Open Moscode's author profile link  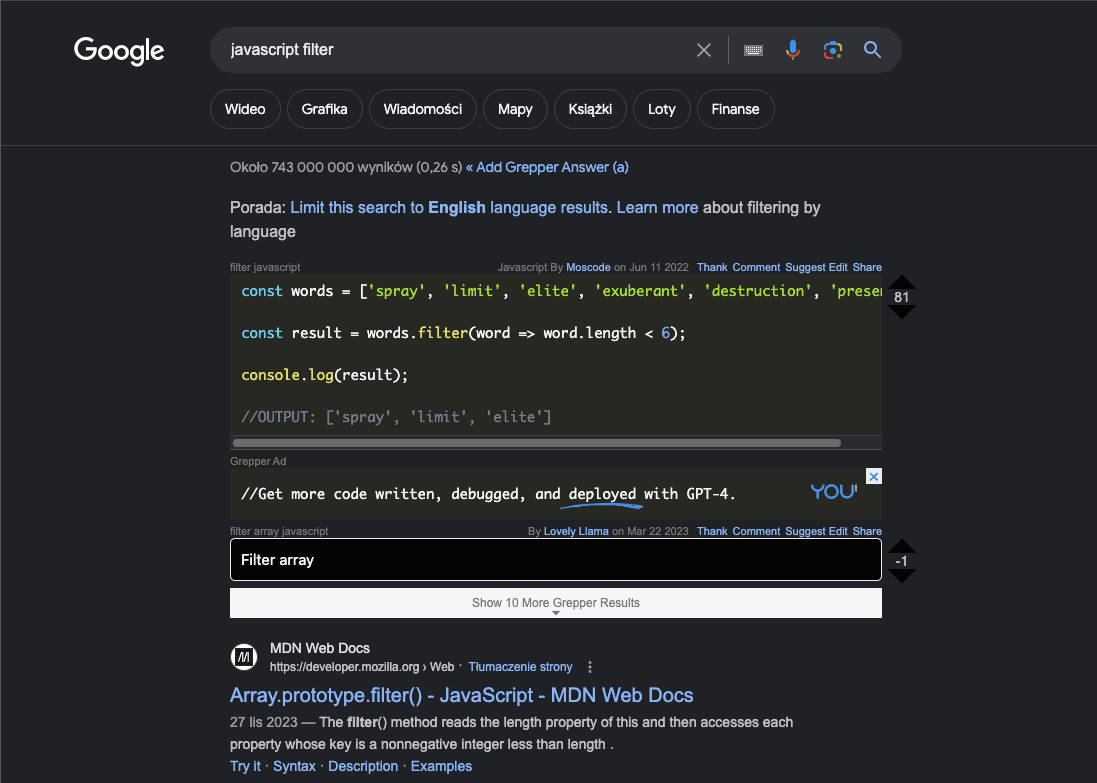pyautogui.click(x=588, y=267)
